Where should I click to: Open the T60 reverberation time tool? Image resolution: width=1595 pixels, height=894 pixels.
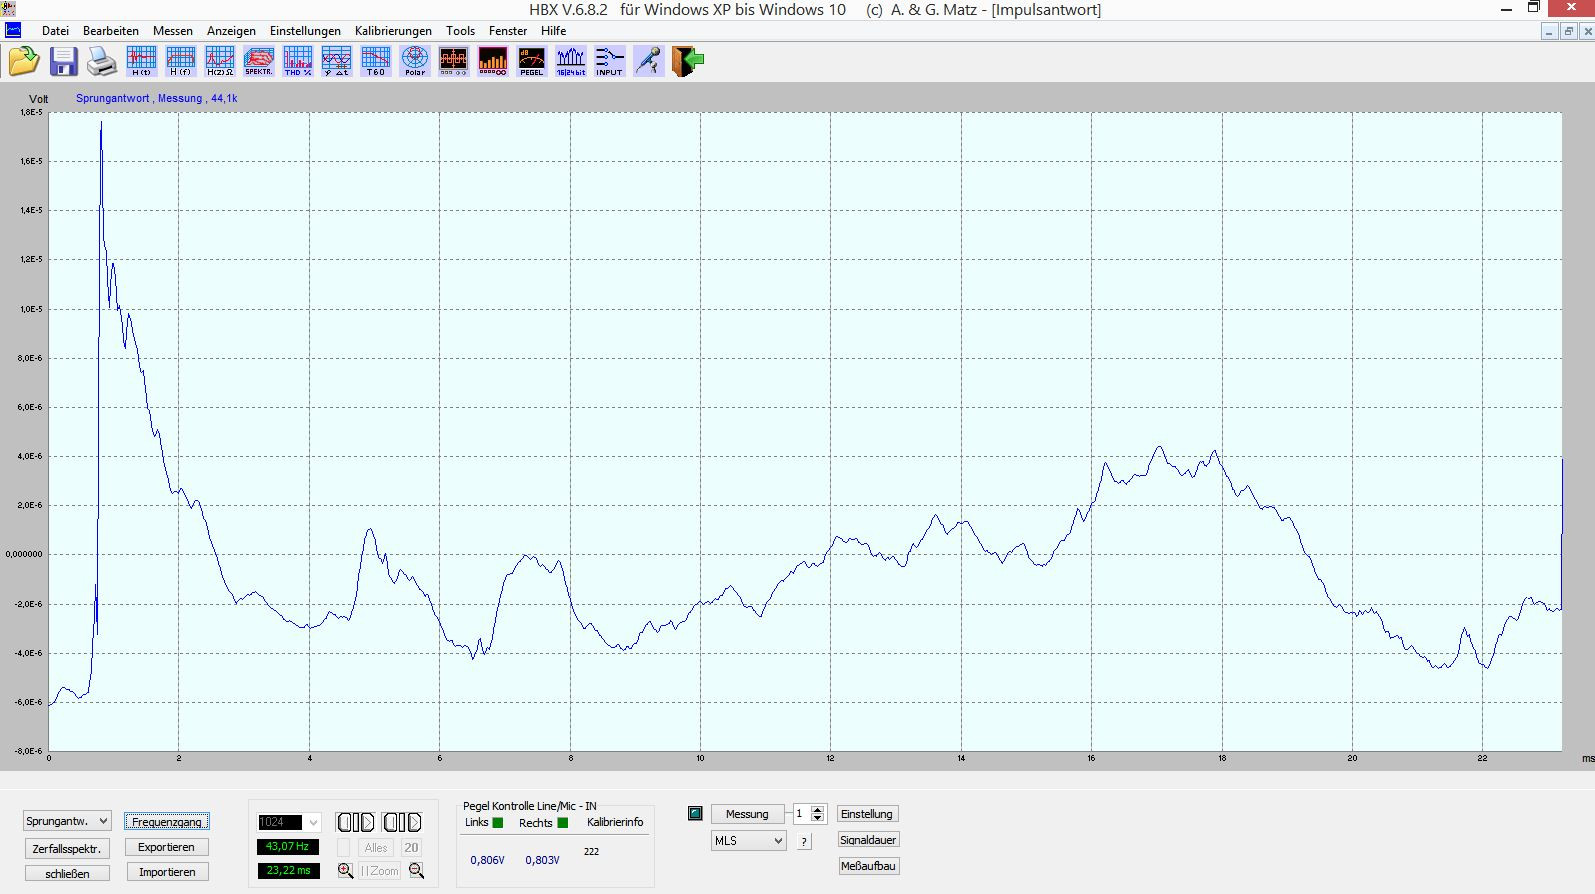[376, 61]
